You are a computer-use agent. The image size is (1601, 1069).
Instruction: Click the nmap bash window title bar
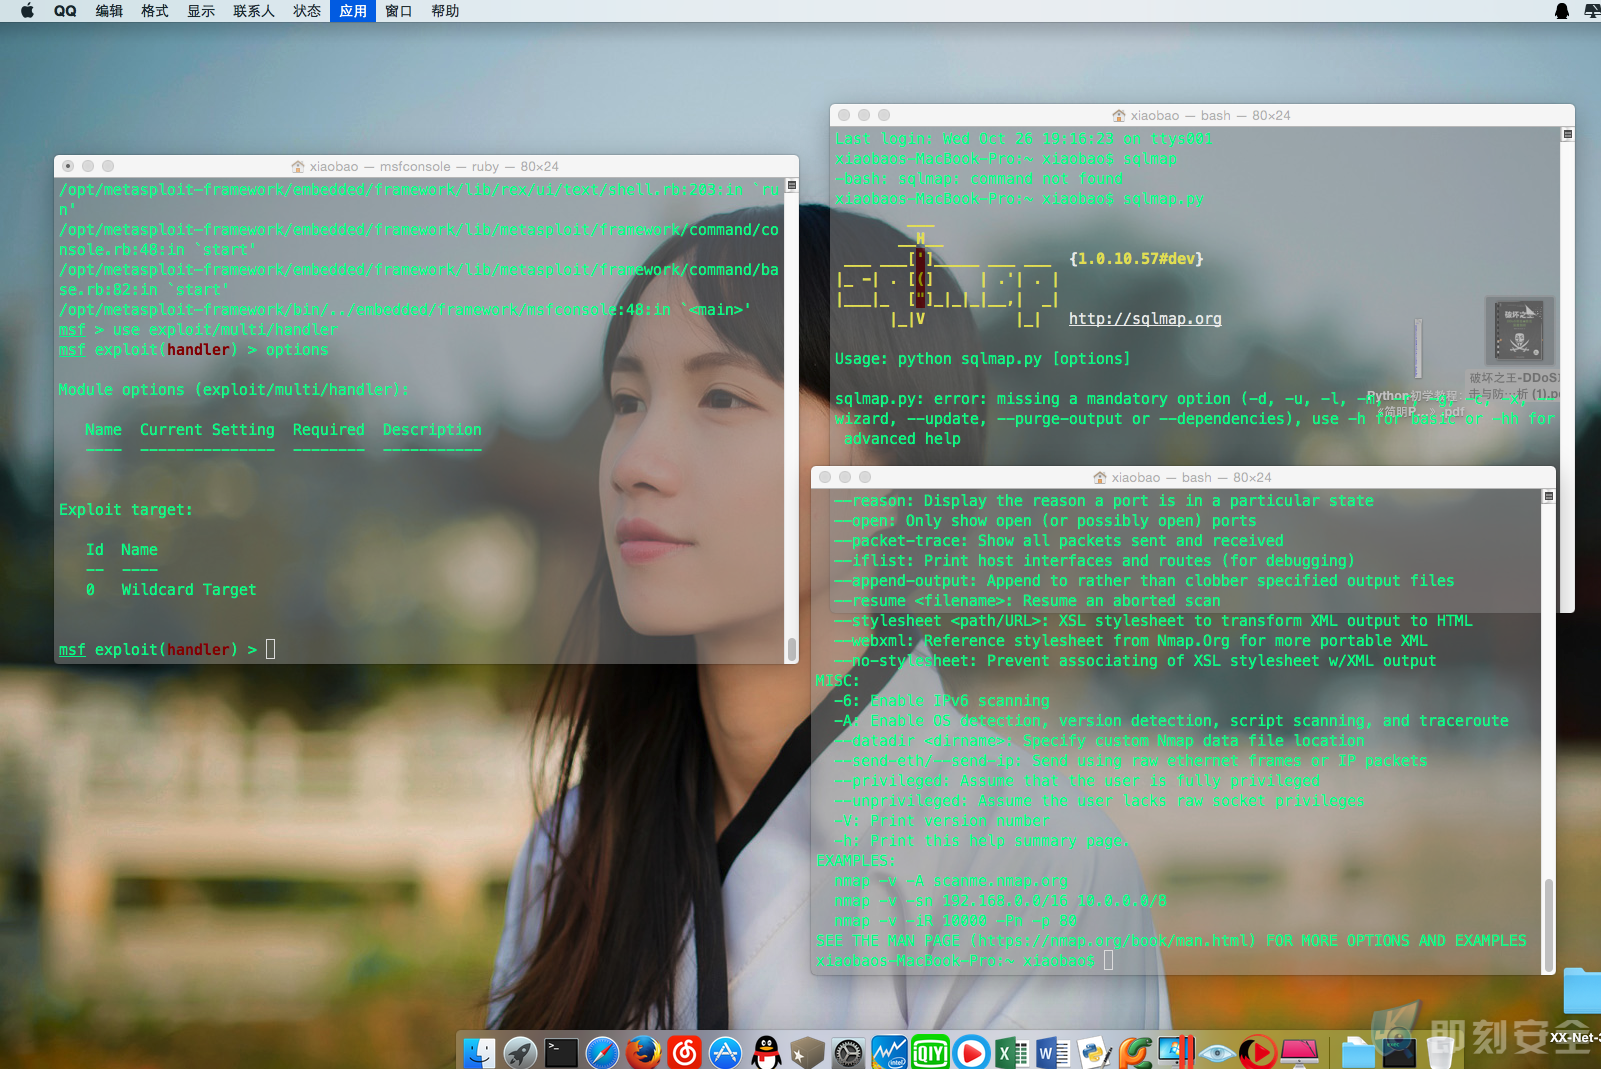tap(1183, 477)
